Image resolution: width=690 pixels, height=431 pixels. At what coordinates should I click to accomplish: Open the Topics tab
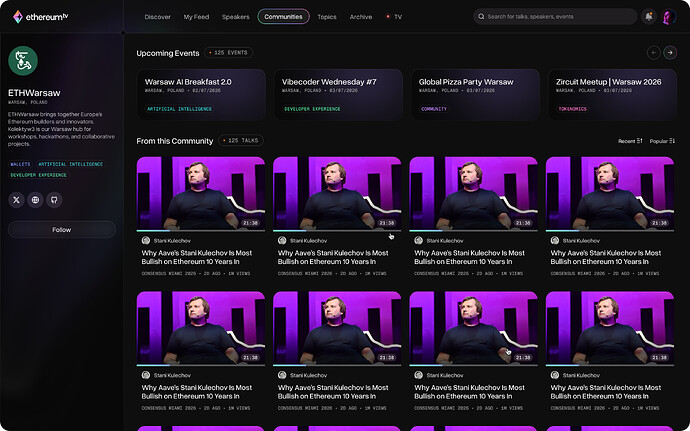pos(327,17)
